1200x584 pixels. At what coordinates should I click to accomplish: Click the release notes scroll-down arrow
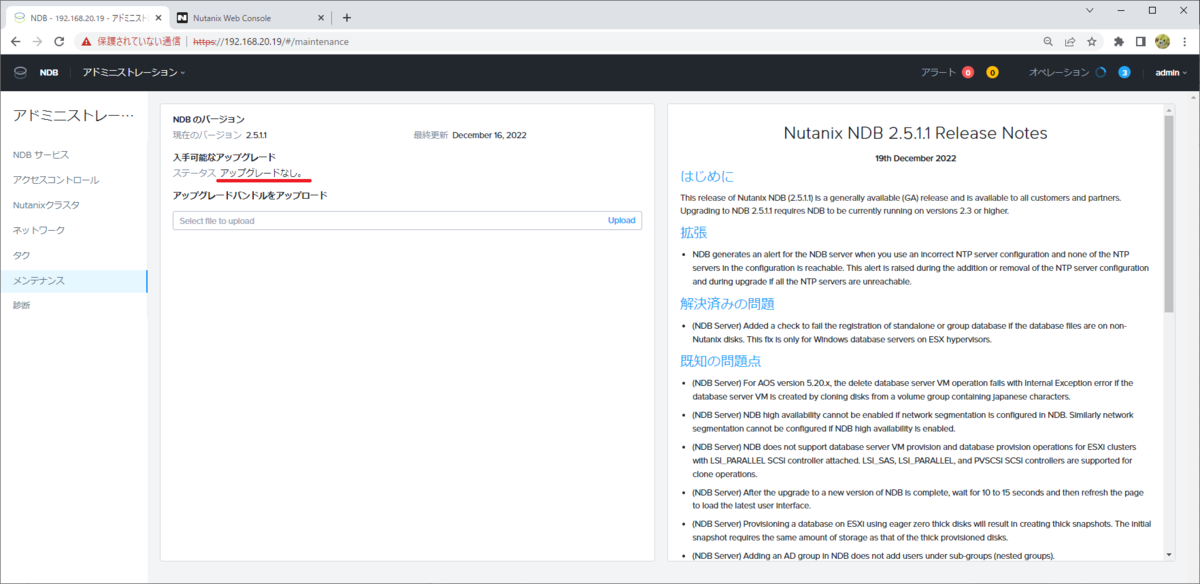point(1169,555)
